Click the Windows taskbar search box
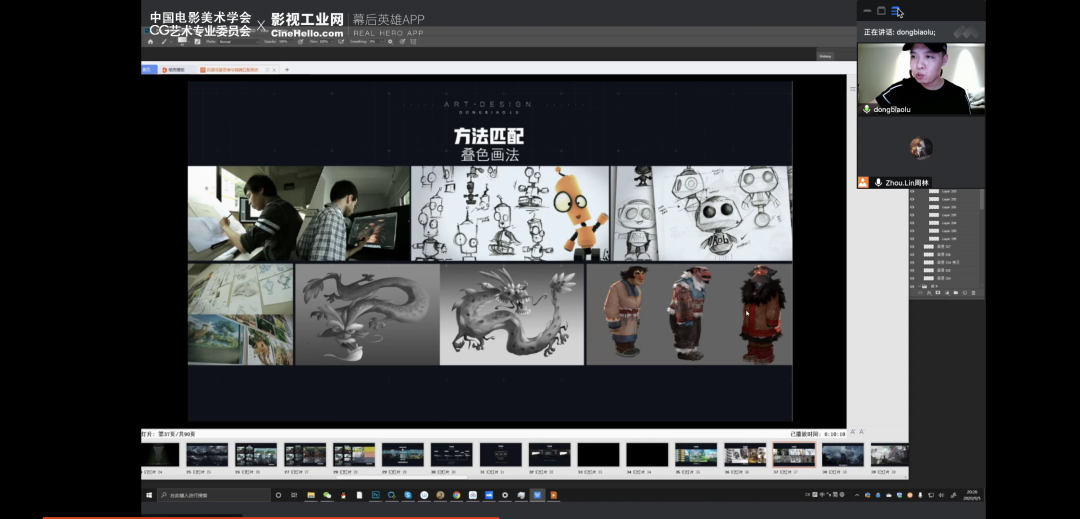This screenshot has width=1080, height=519. click(214, 495)
